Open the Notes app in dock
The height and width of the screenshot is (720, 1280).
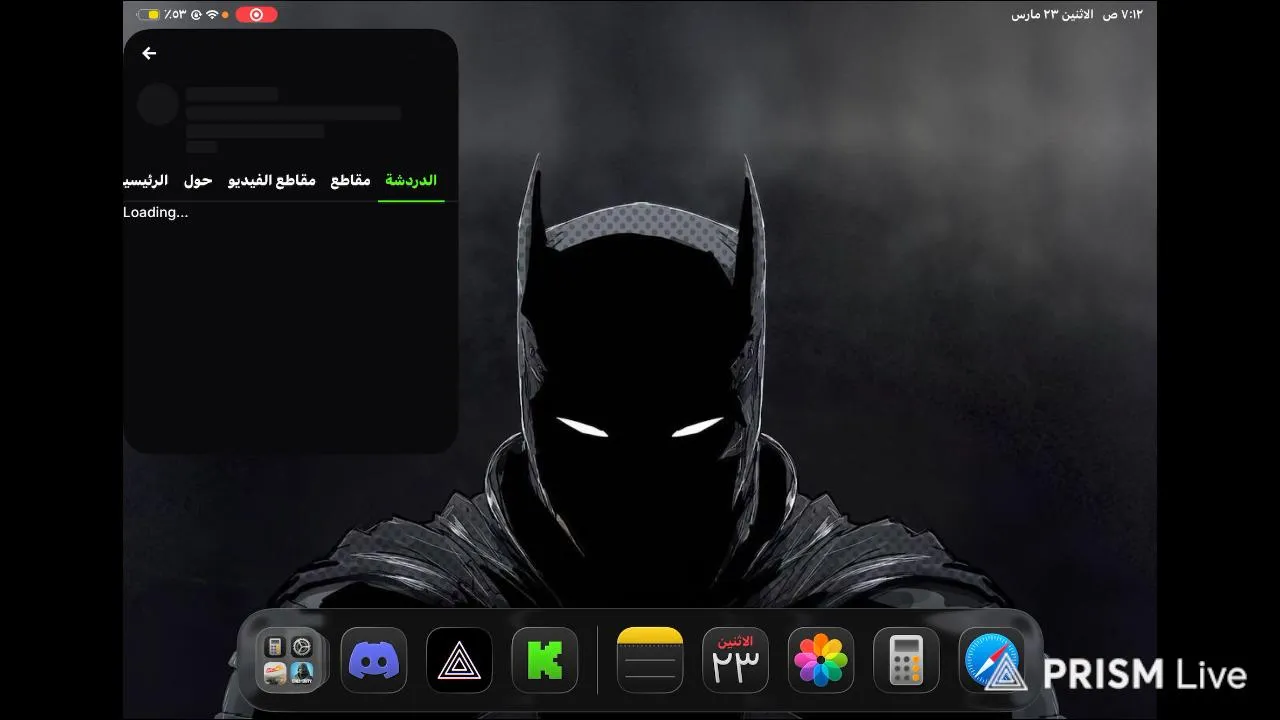point(650,660)
